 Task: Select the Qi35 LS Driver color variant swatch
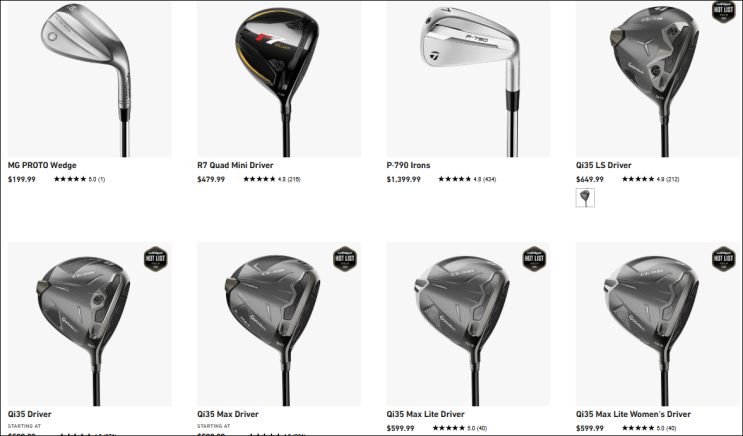585,198
